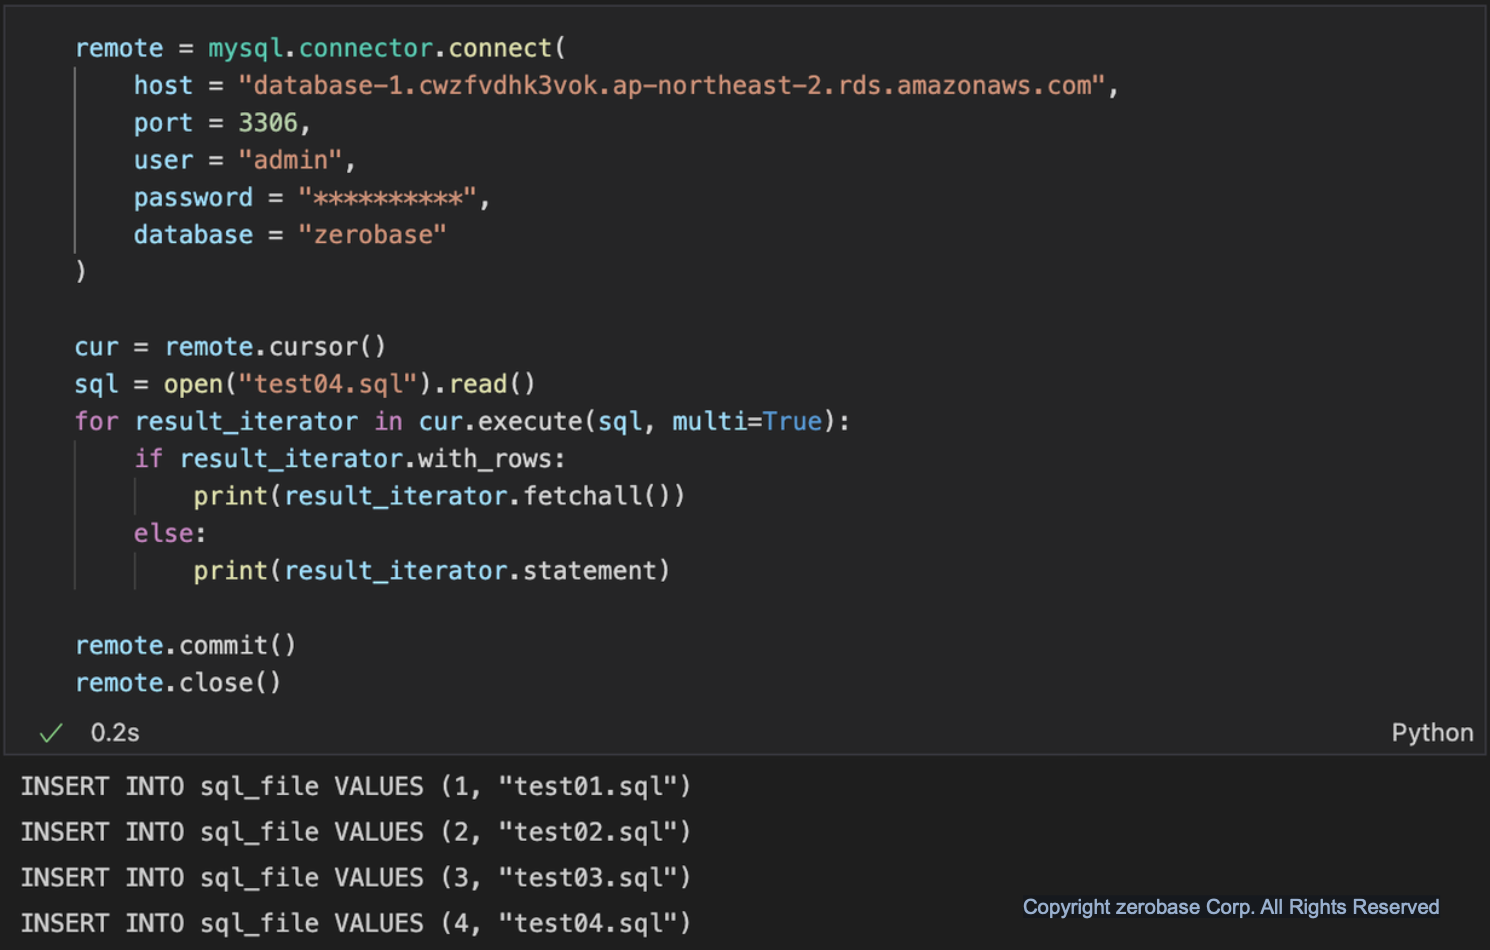Click output row with test03.sql
The height and width of the screenshot is (950, 1490).
[x=356, y=878]
